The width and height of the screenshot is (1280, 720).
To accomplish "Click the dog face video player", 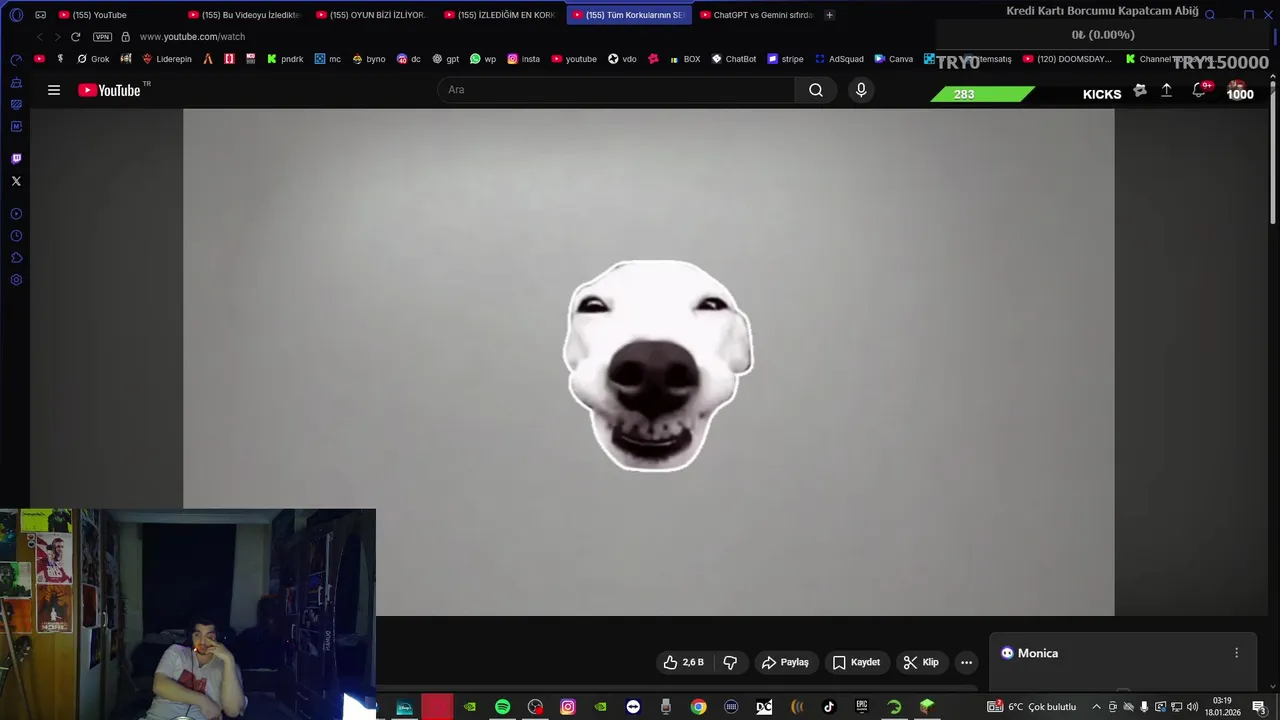I will click(x=648, y=362).
